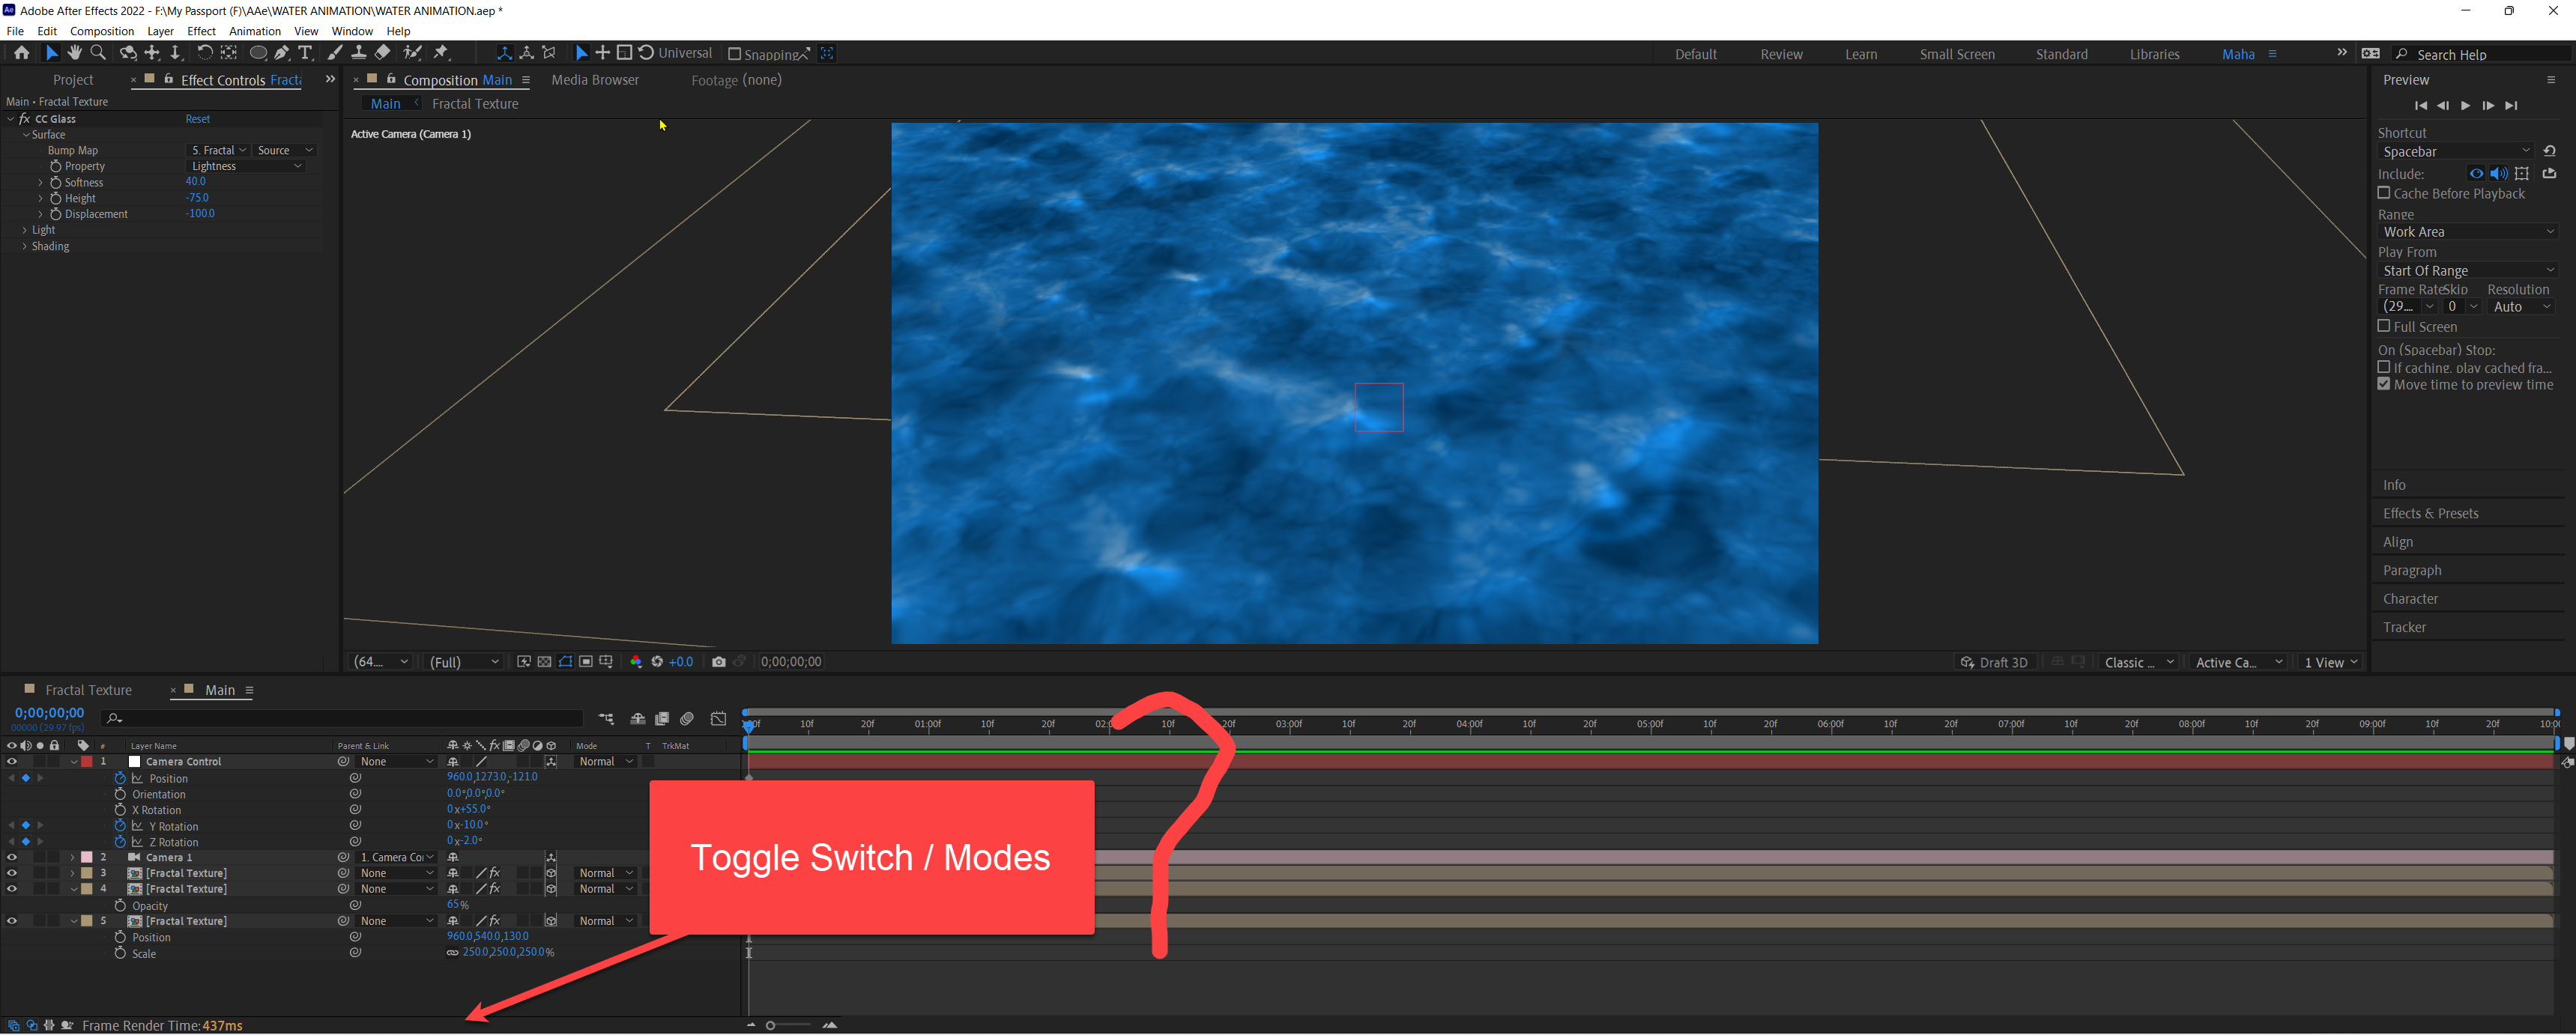
Task: Select the Hand tool
Action: tap(75, 53)
